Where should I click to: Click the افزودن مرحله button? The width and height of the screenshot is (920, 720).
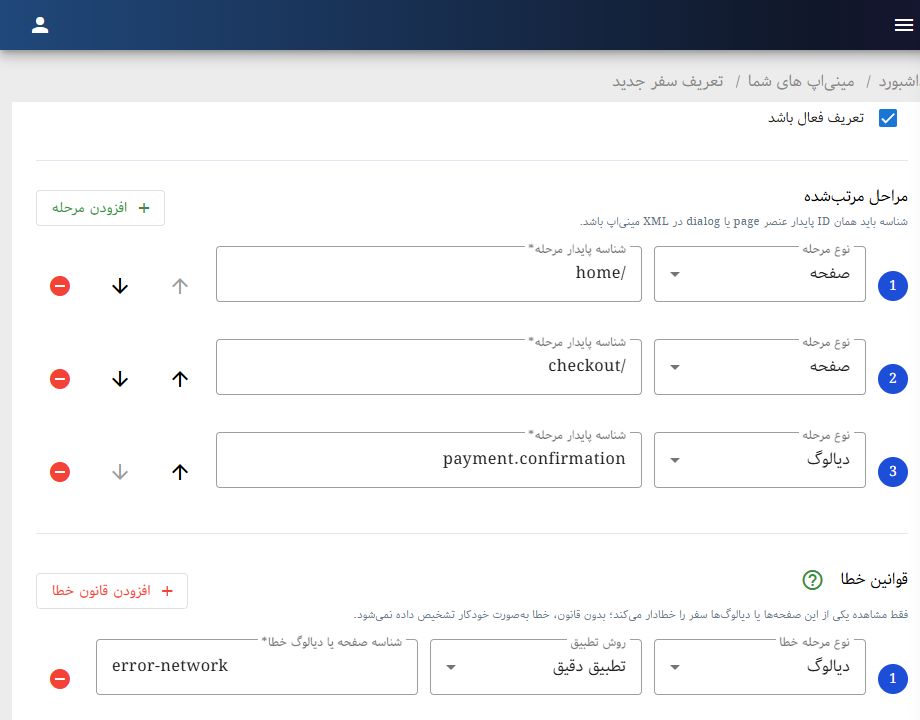pyautogui.click(x=100, y=208)
